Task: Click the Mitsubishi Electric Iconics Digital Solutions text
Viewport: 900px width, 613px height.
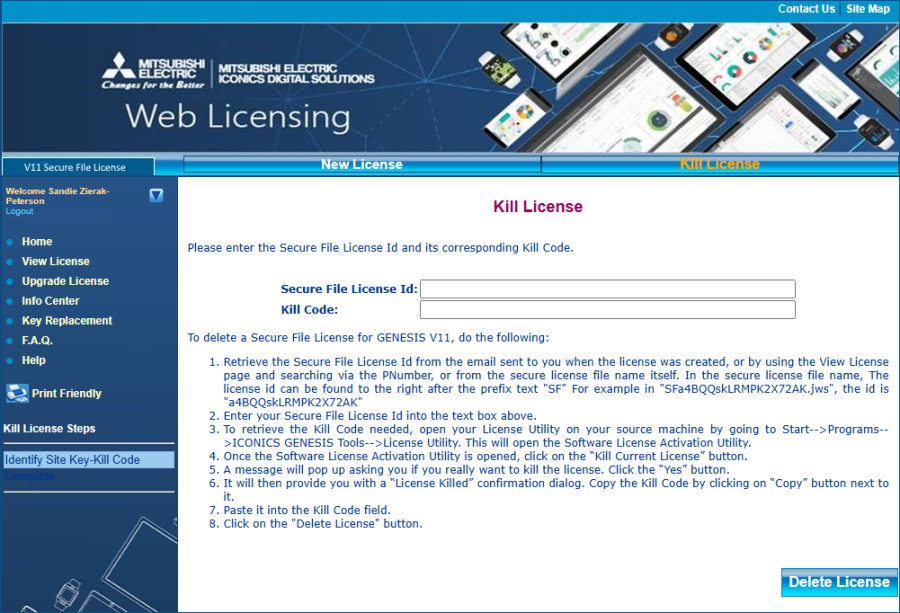Action: pyautogui.click(x=296, y=73)
